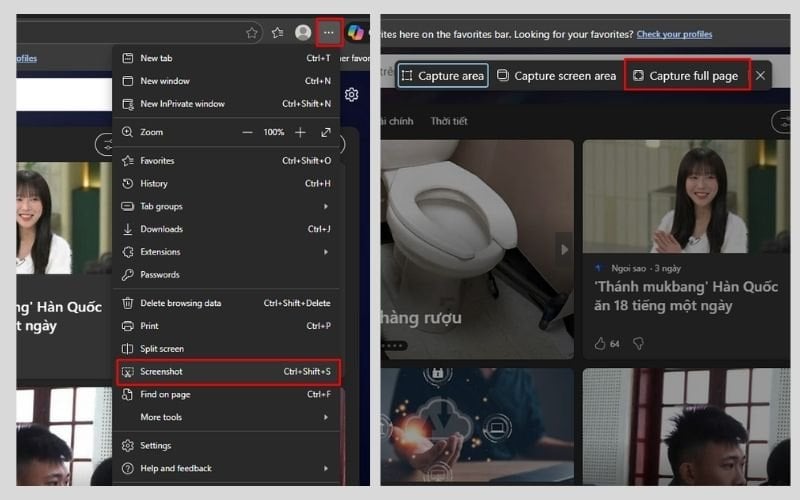The width and height of the screenshot is (800, 500).
Task: Select Split screen menu entry
Action: [227, 348]
